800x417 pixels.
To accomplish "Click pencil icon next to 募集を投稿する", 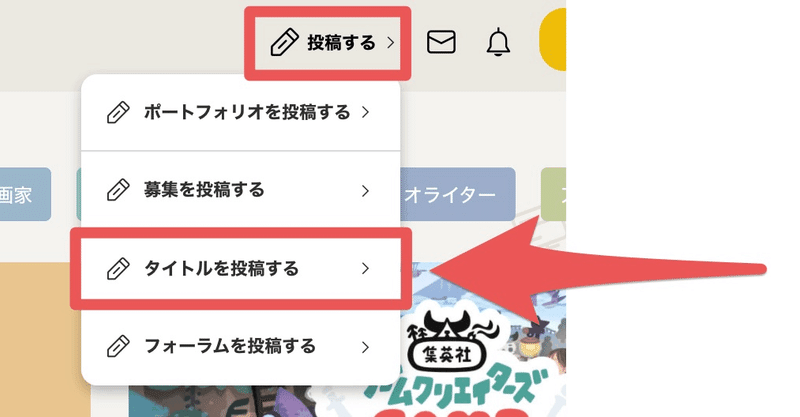I will tap(118, 190).
